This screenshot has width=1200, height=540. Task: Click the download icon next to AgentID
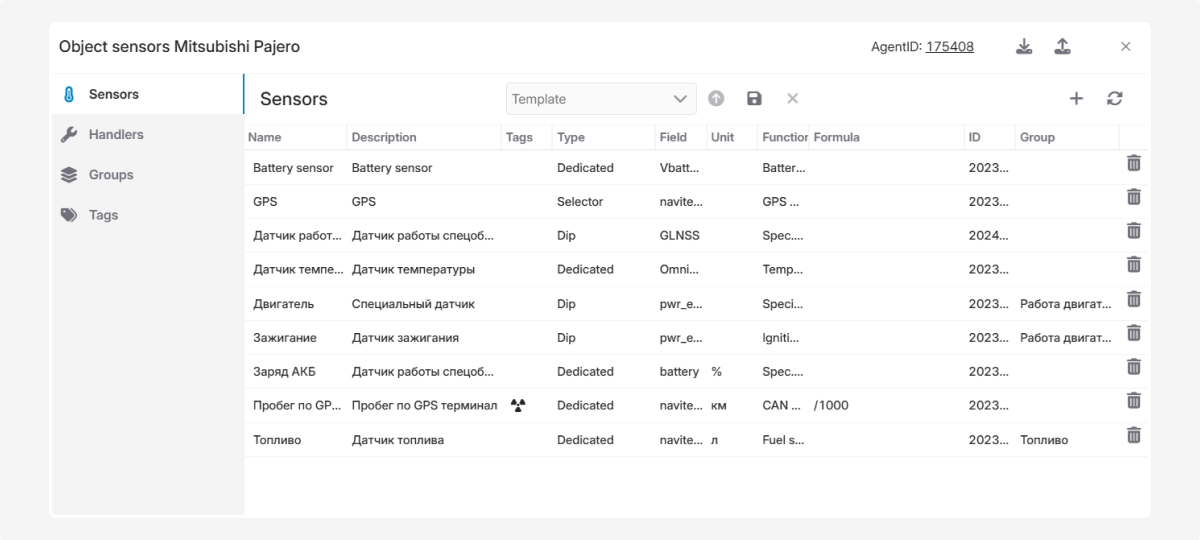(1024, 47)
